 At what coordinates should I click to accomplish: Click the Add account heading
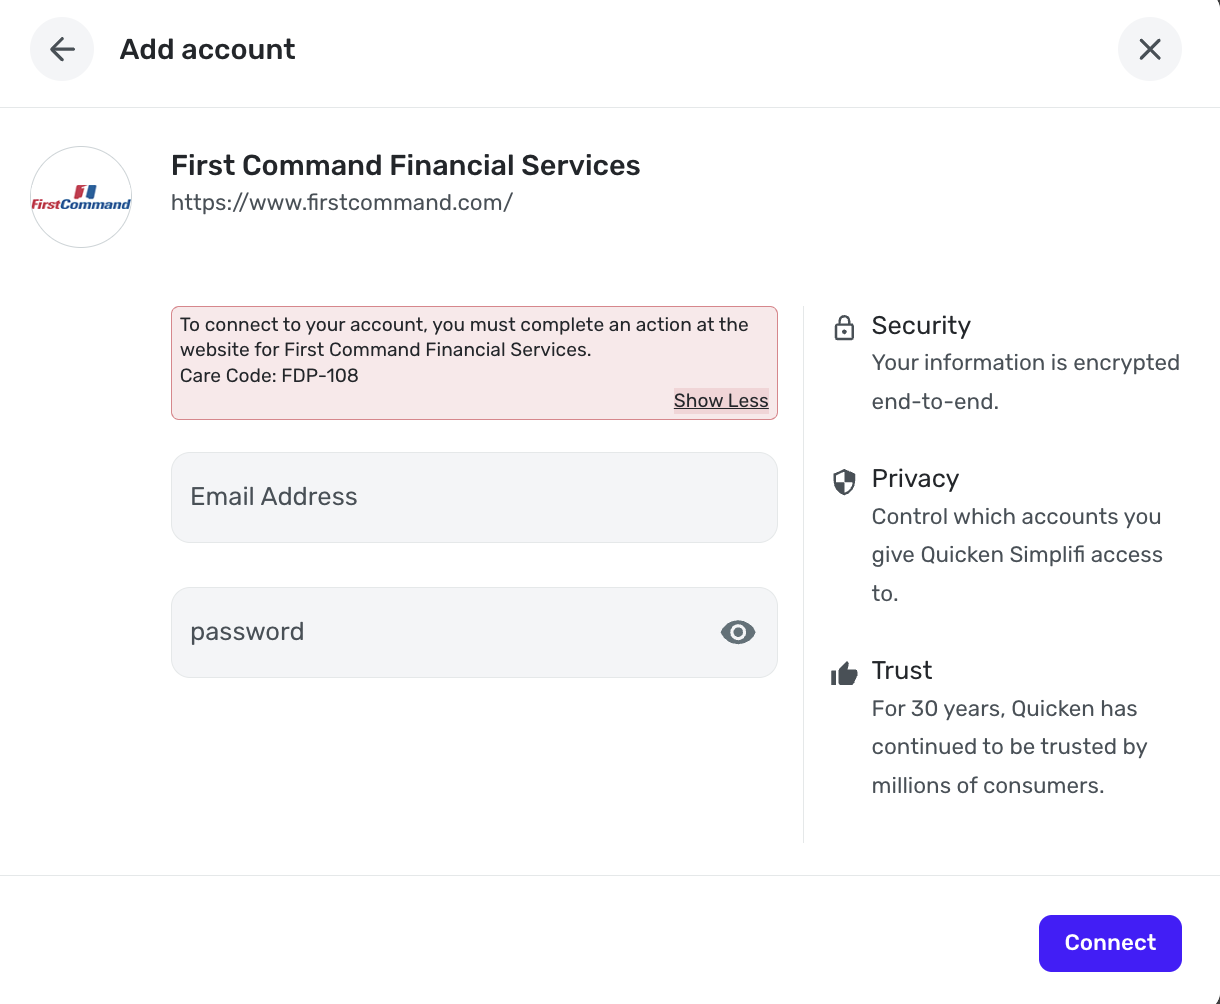[x=207, y=49]
